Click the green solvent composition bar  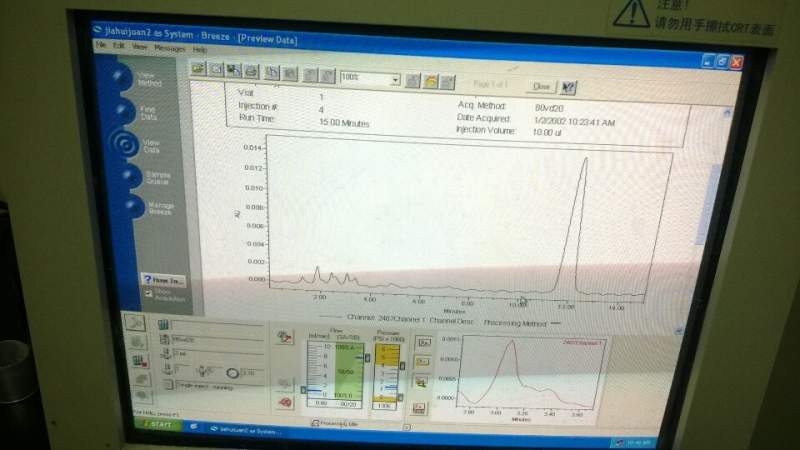[x=349, y=371]
